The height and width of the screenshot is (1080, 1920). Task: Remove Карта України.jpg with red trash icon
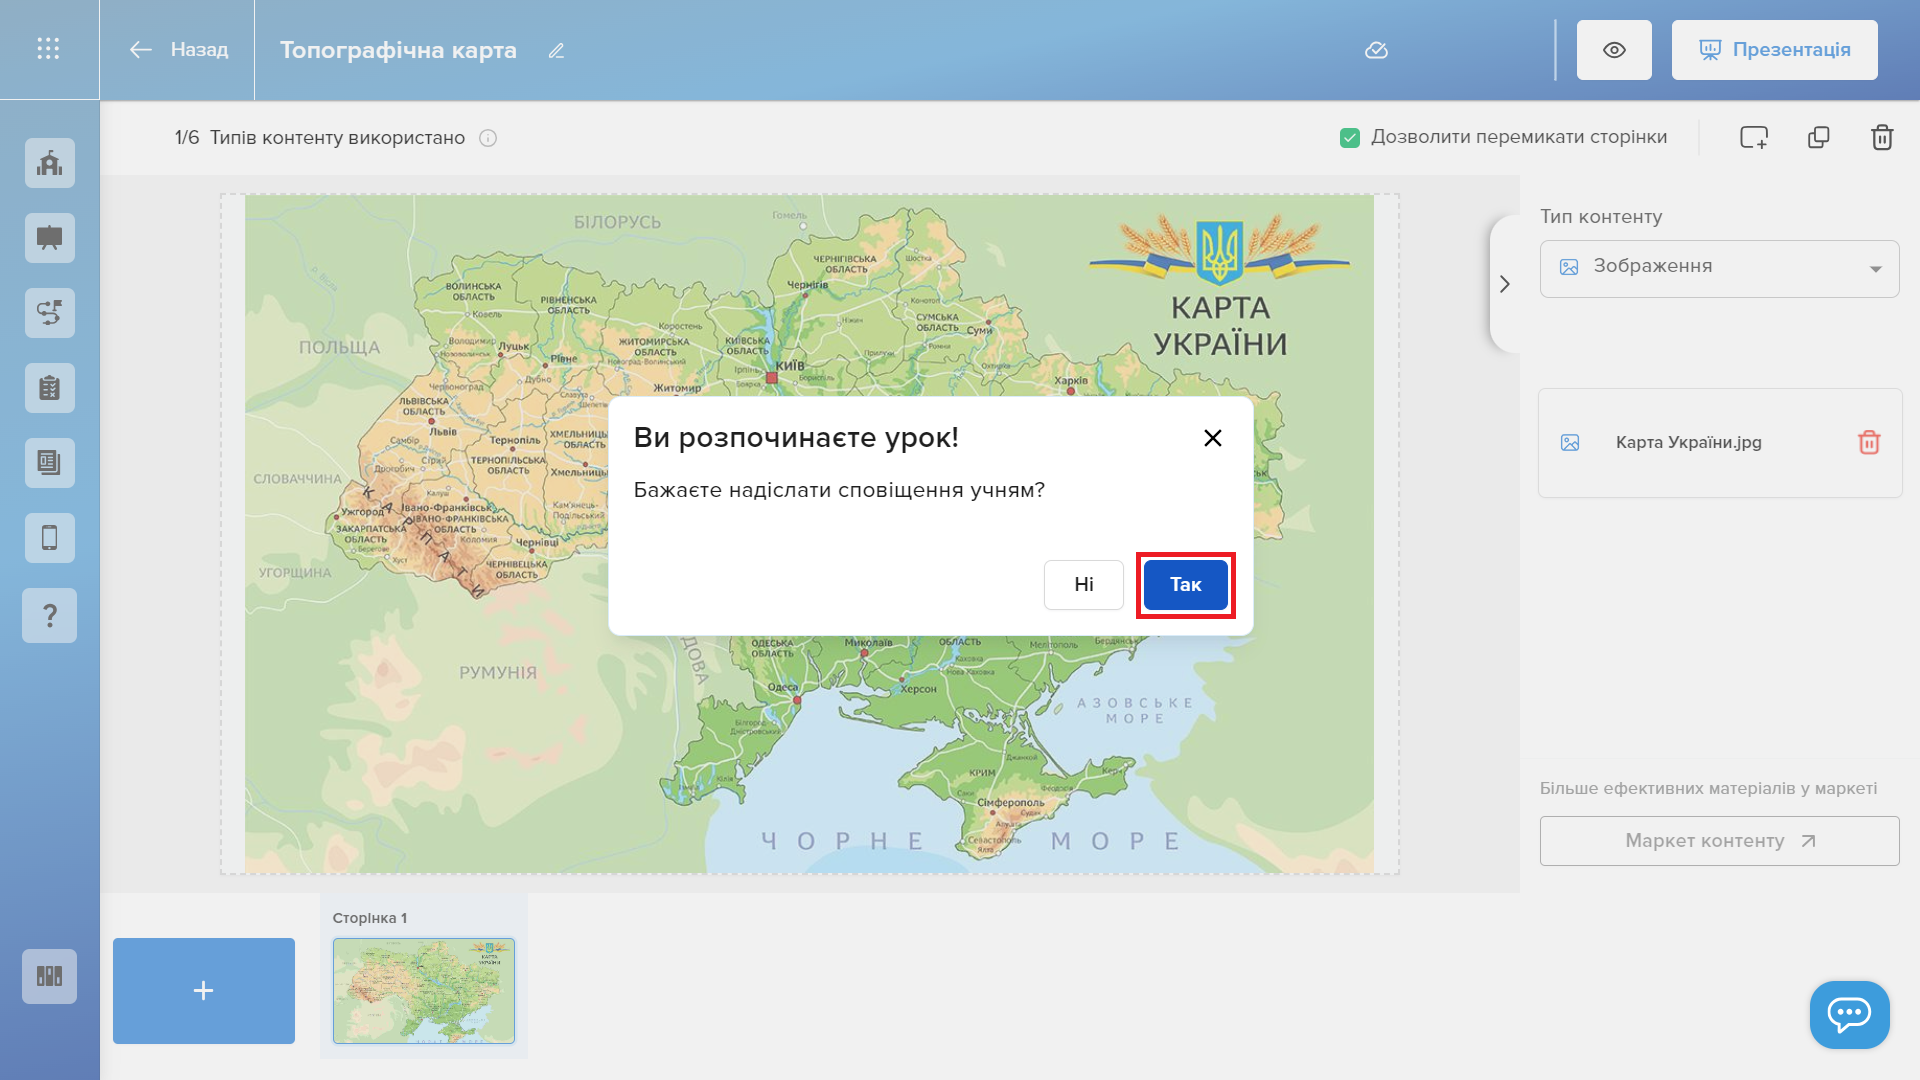(1869, 442)
